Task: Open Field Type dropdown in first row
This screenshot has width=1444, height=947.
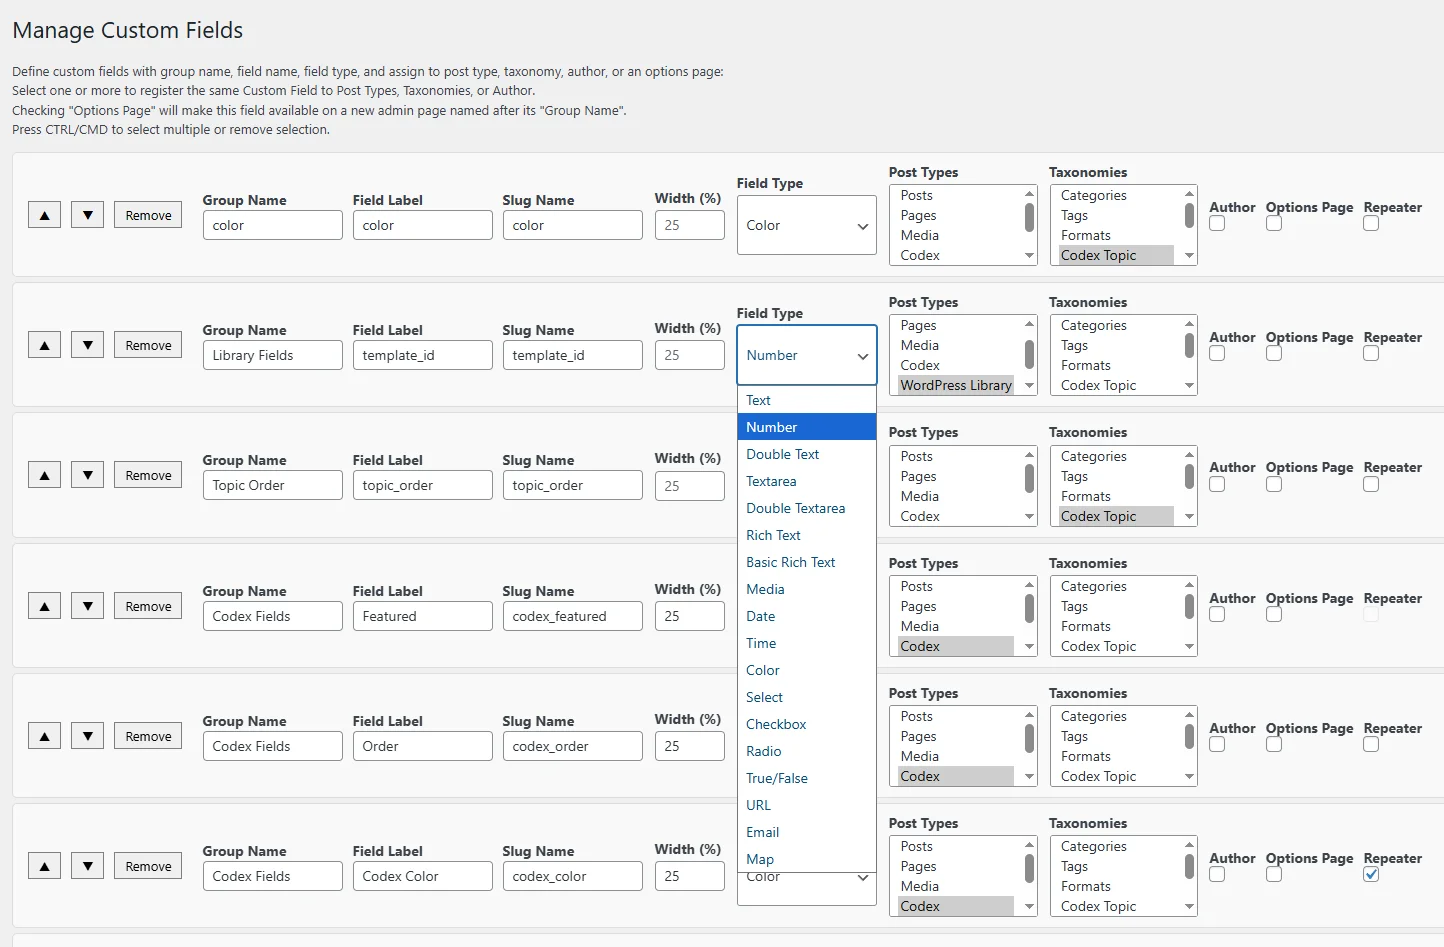Action: pyautogui.click(x=806, y=226)
